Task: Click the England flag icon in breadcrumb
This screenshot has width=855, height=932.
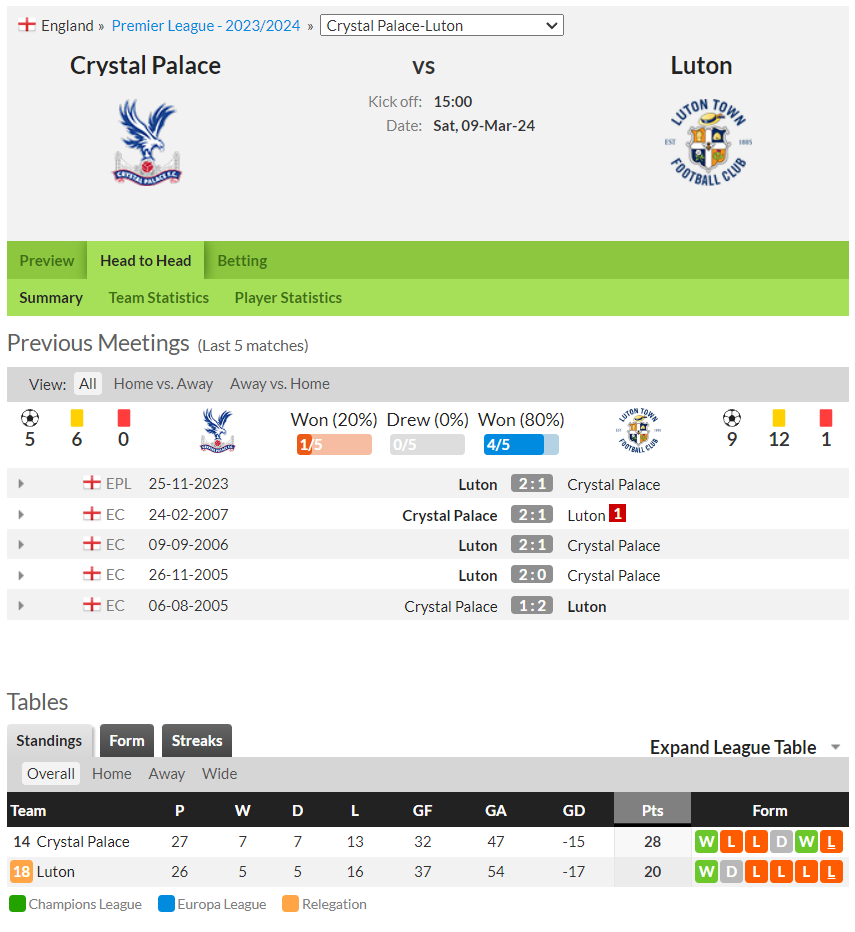Action: pyautogui.click(x=26, y=25)
